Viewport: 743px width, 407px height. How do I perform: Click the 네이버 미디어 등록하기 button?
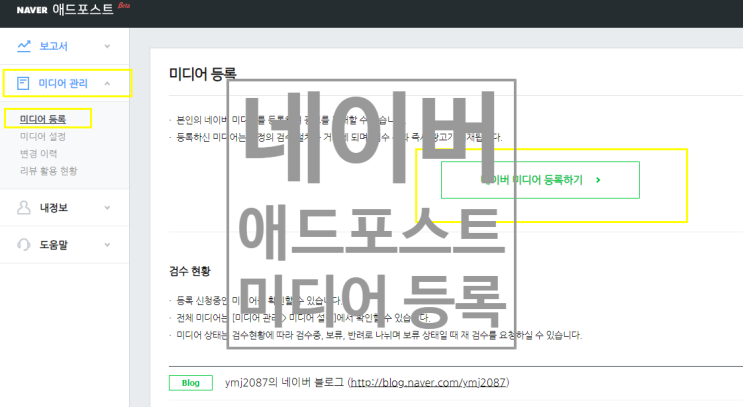pos(540,180)
